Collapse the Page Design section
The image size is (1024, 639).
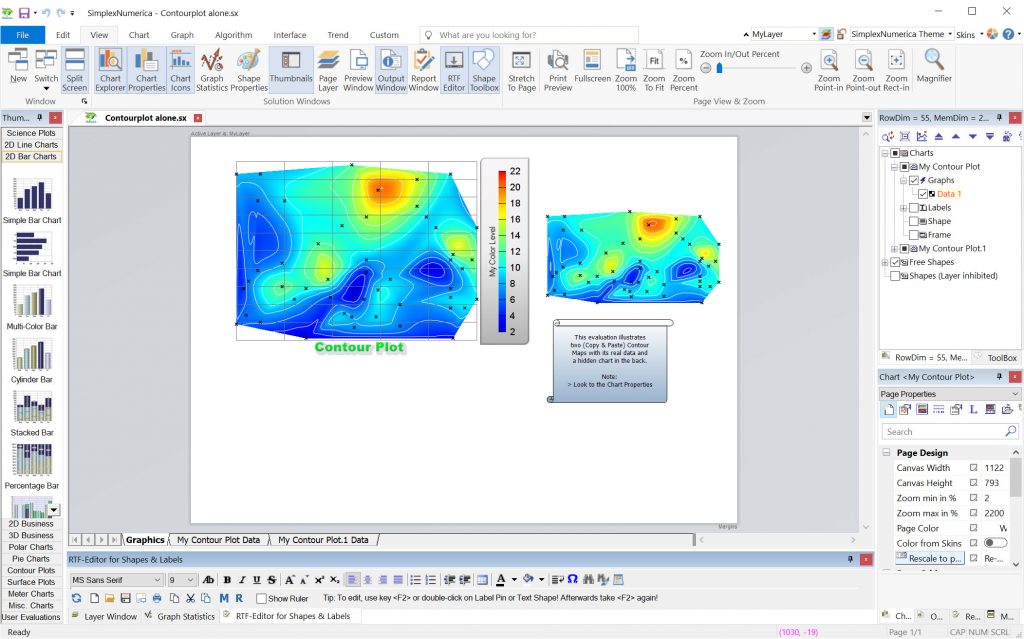(886, 452)
